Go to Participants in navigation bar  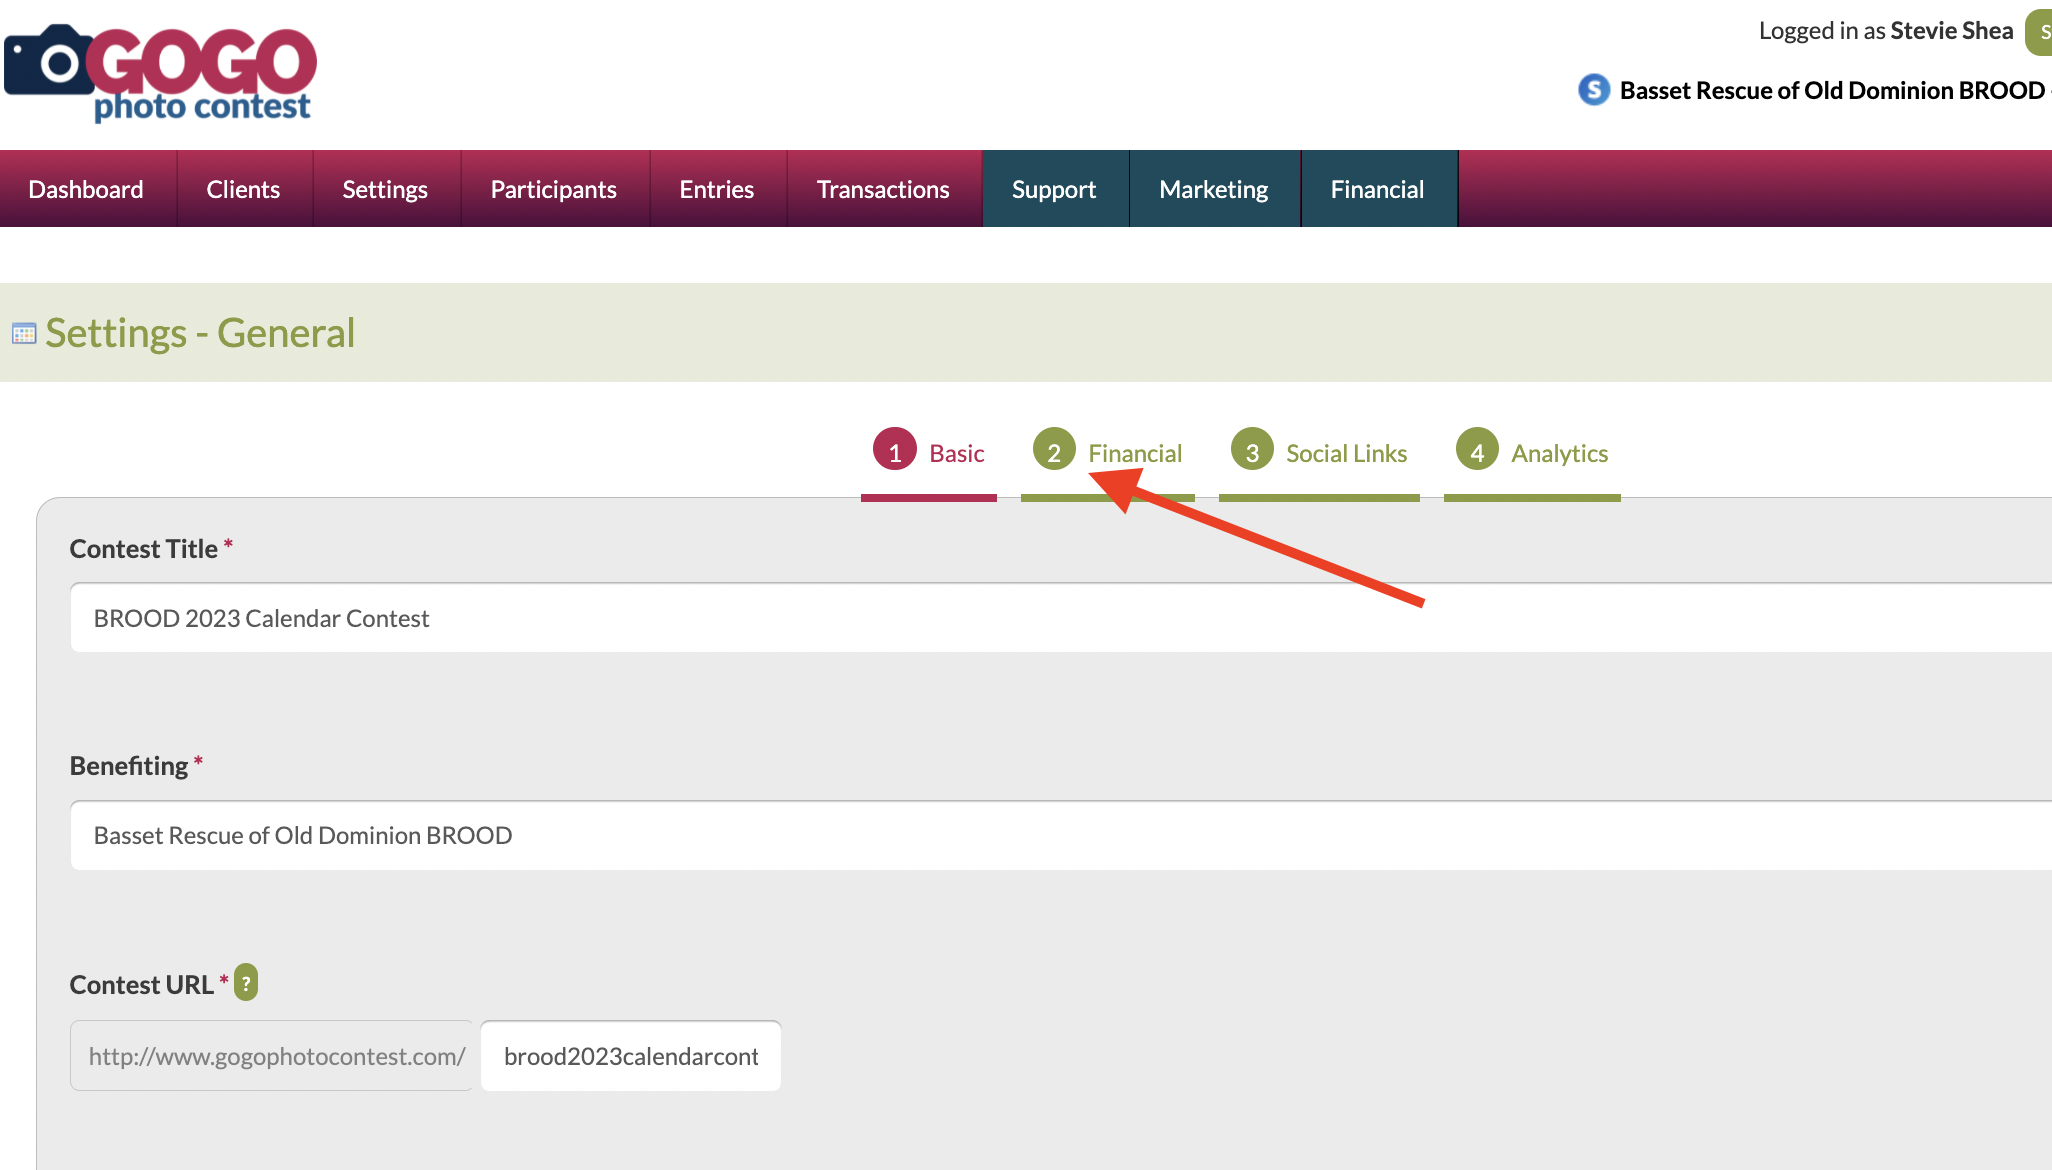click(x=553, y=189)
